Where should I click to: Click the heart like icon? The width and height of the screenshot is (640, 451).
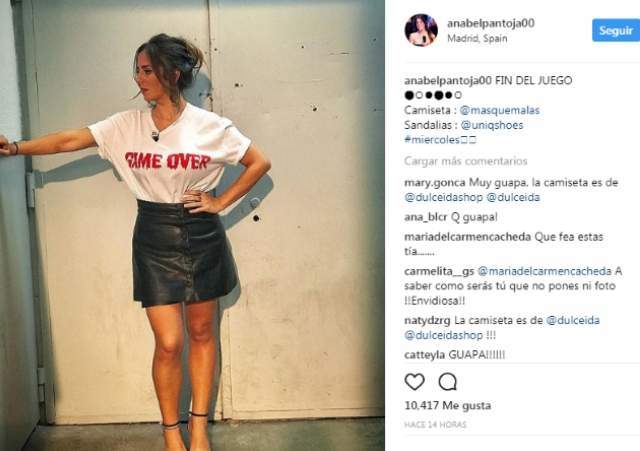pos(414,382)
